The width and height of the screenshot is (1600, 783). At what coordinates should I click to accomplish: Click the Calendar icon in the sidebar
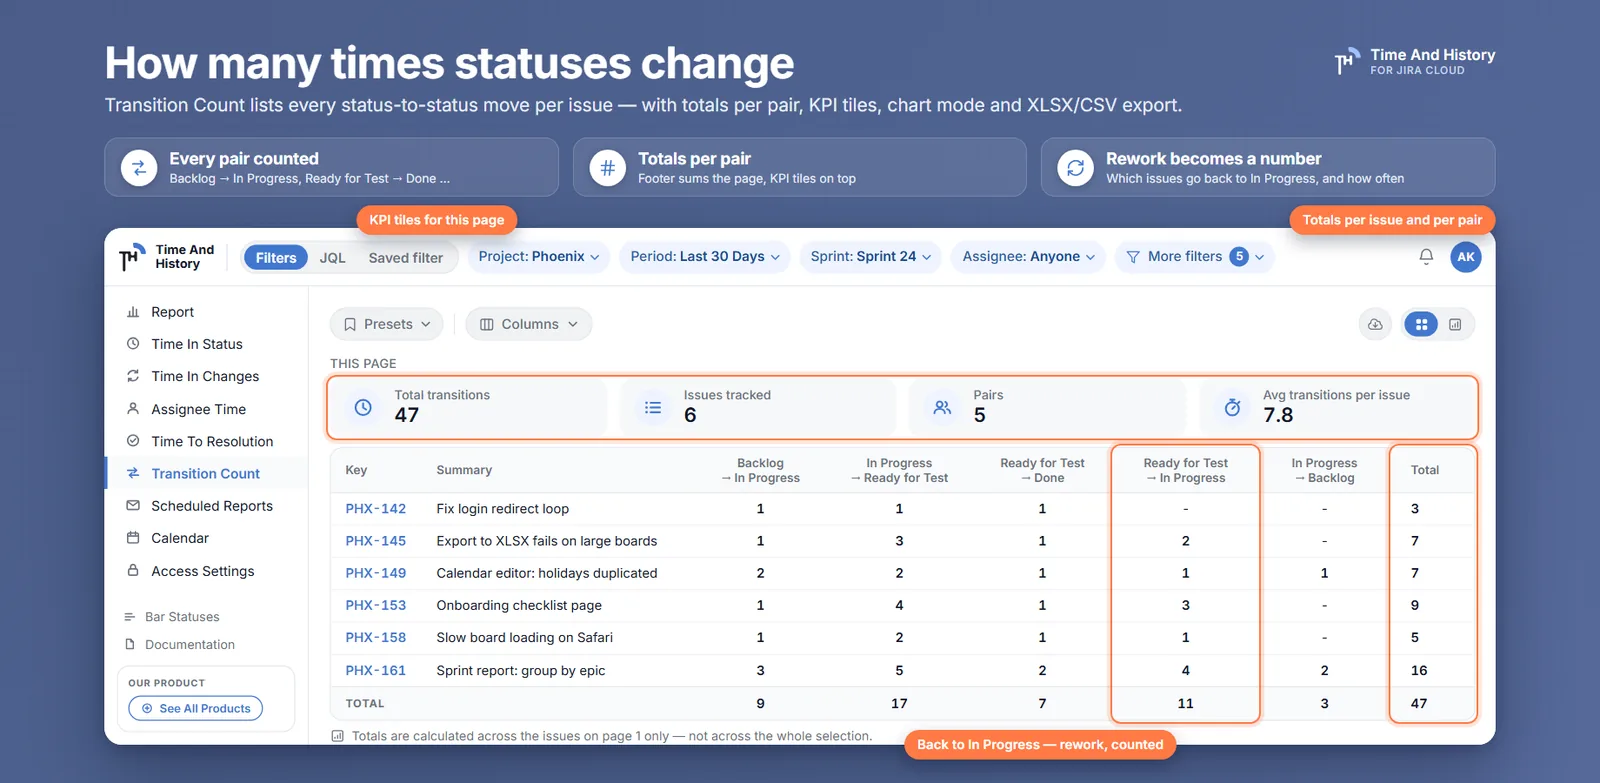click(133, 538)
